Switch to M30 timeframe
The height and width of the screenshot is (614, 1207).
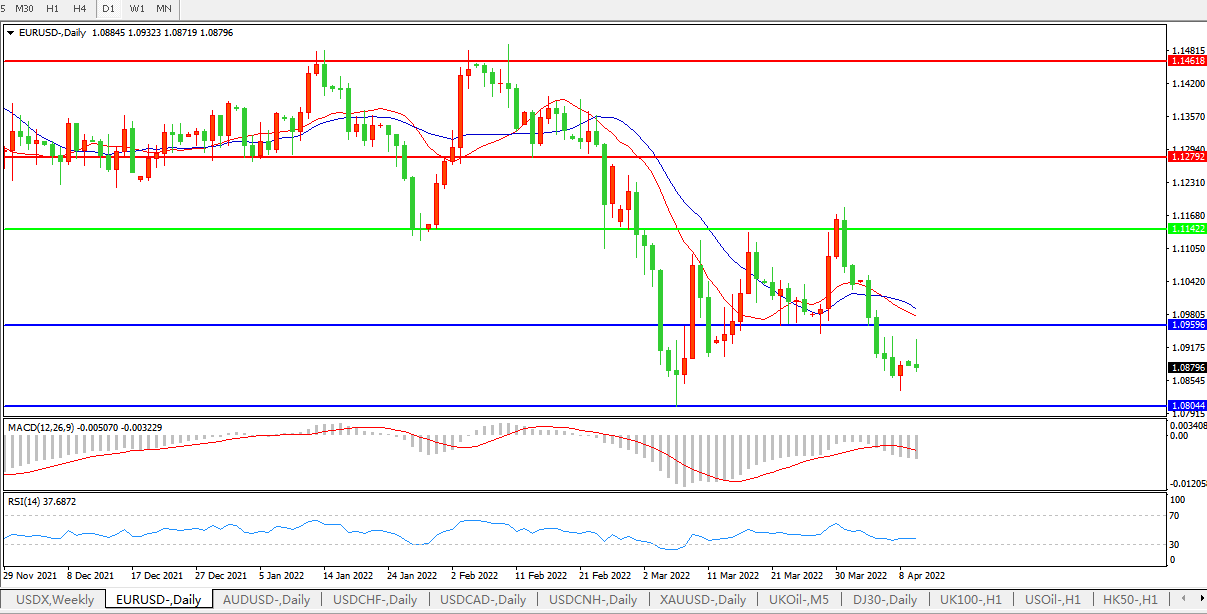(25, 9)
